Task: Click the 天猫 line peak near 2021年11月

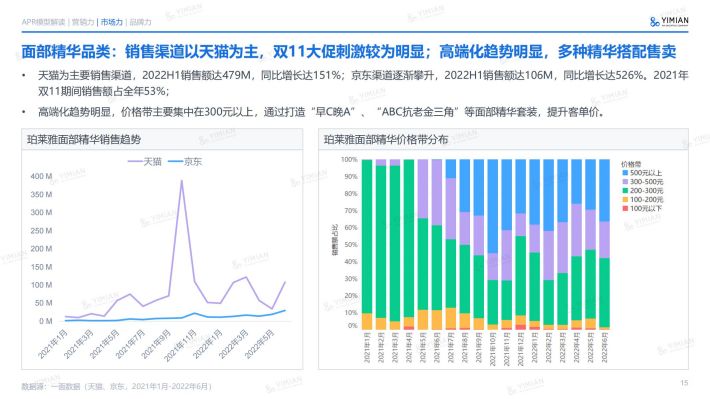Action: [x=182, y=181]
